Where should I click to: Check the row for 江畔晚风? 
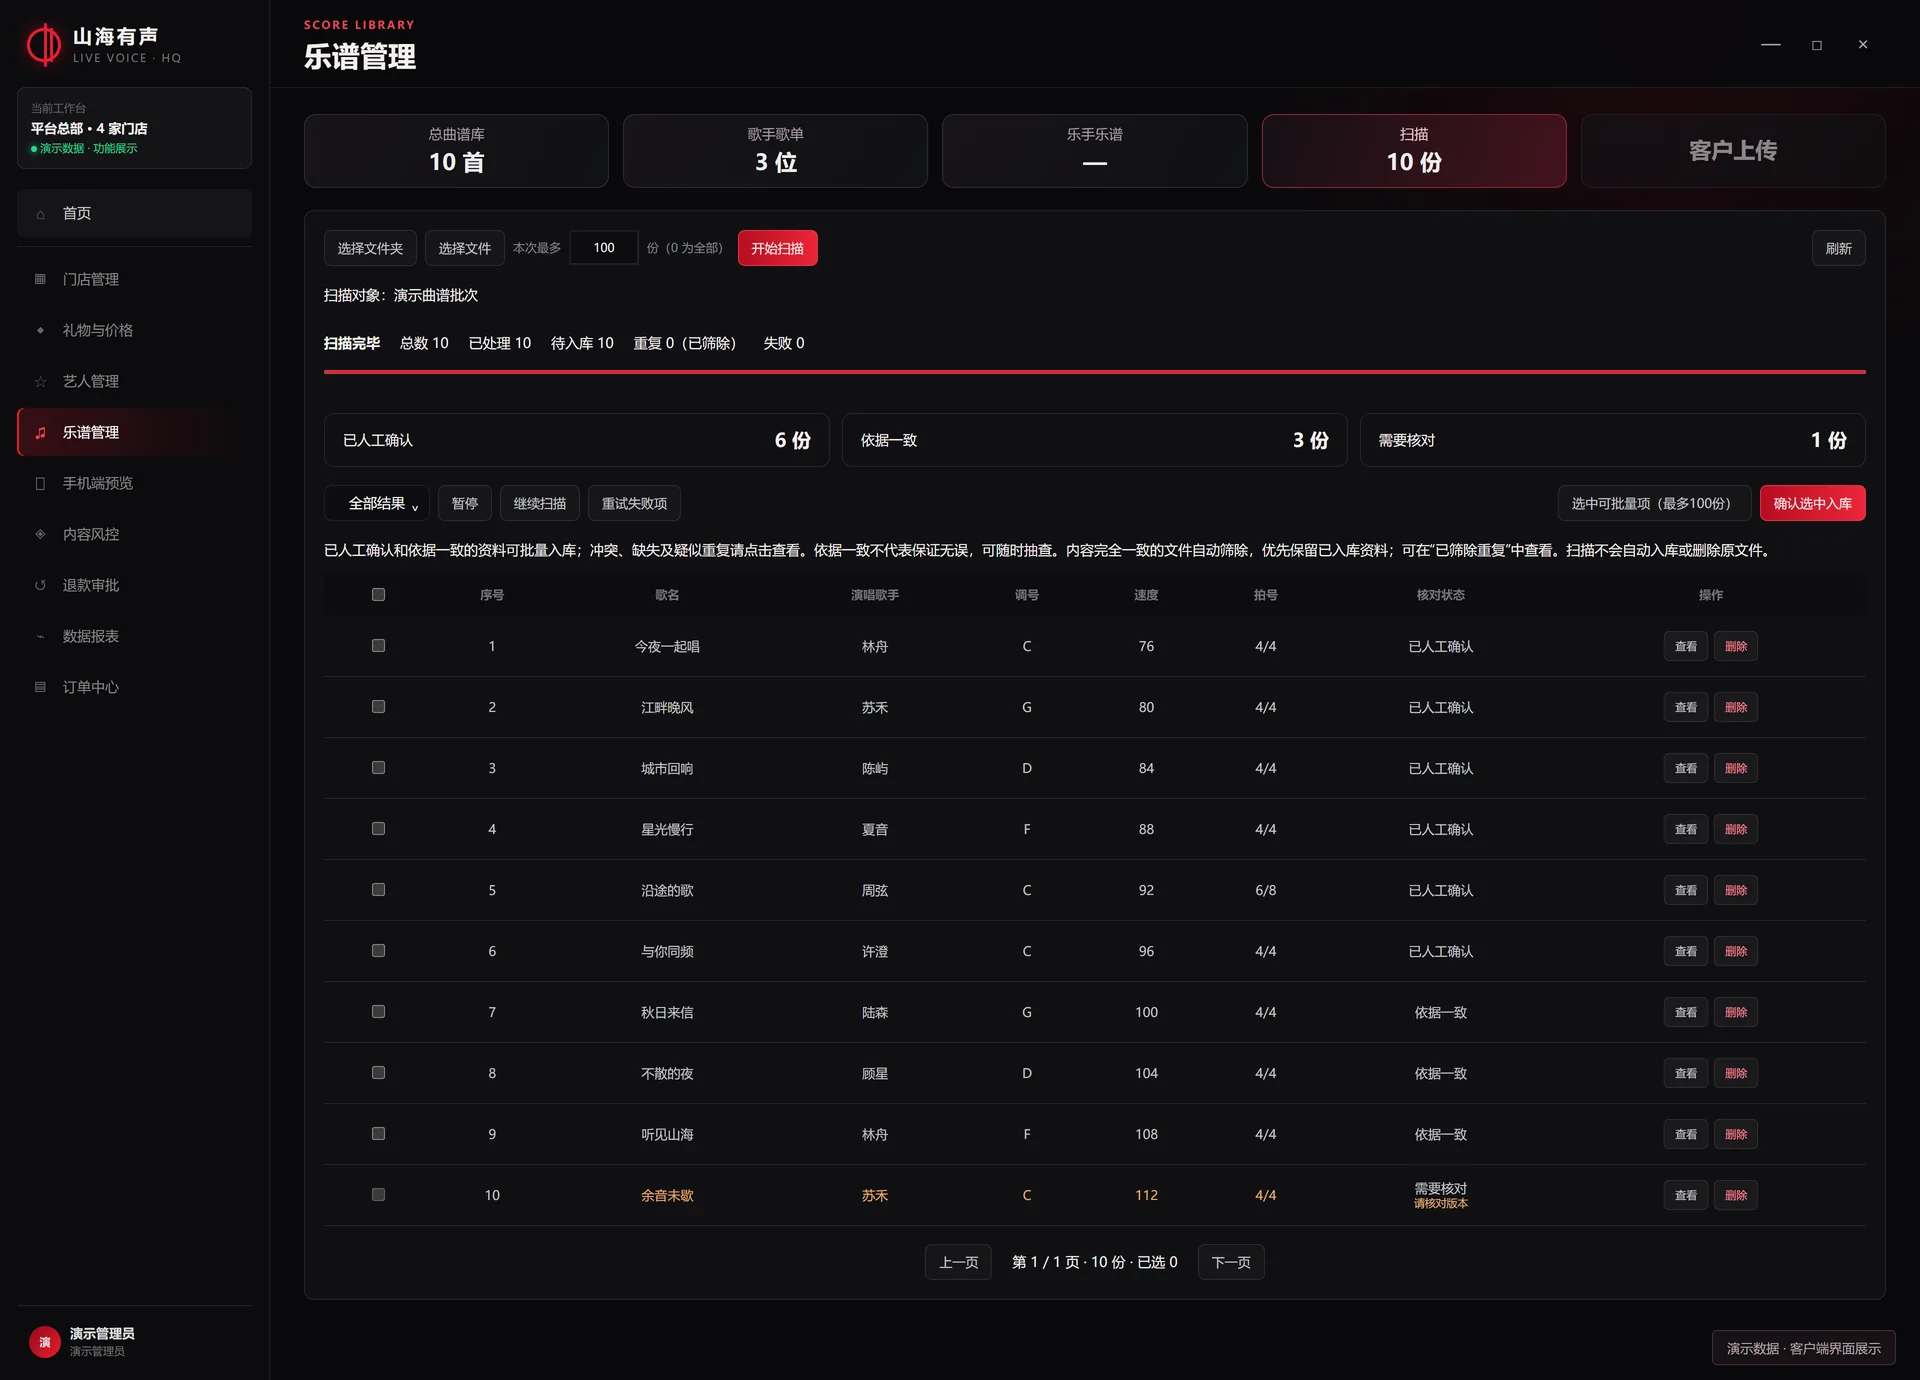[378, 706]
